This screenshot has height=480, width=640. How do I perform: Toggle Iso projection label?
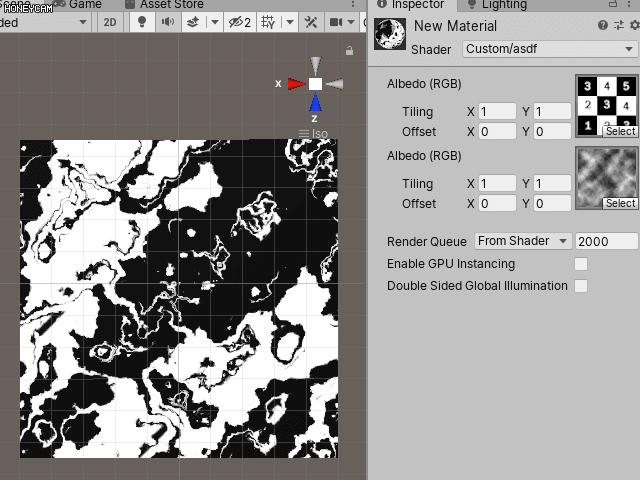pyautogui.click(x=313, y=133)
